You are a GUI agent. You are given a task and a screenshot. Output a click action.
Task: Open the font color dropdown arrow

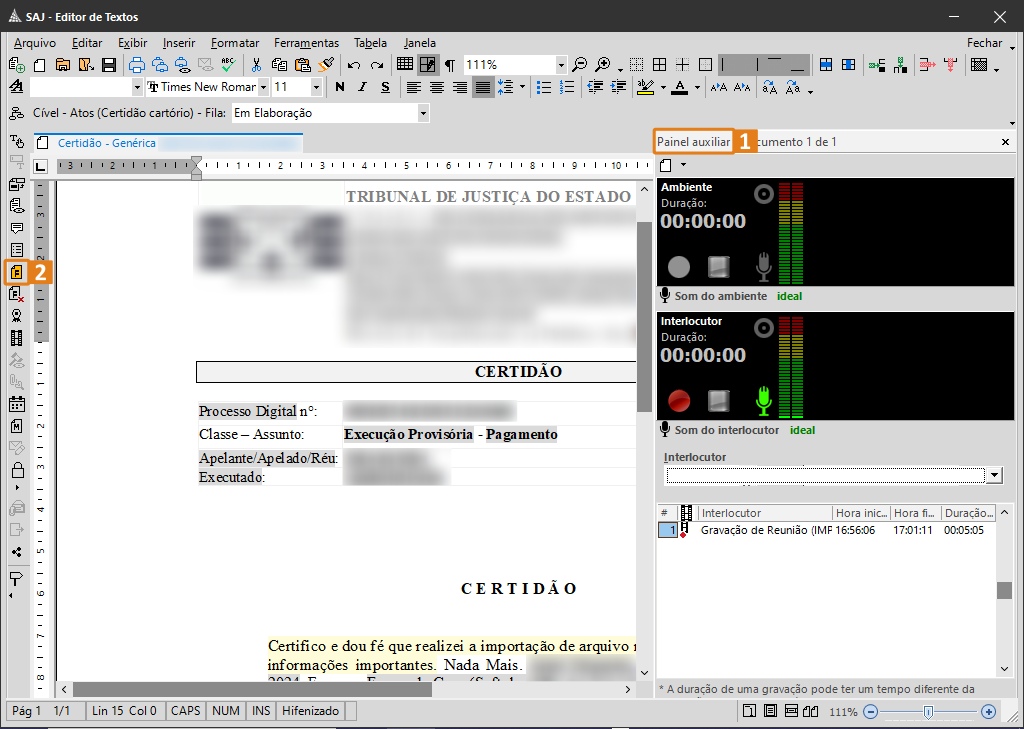click(x=697, y=87)
